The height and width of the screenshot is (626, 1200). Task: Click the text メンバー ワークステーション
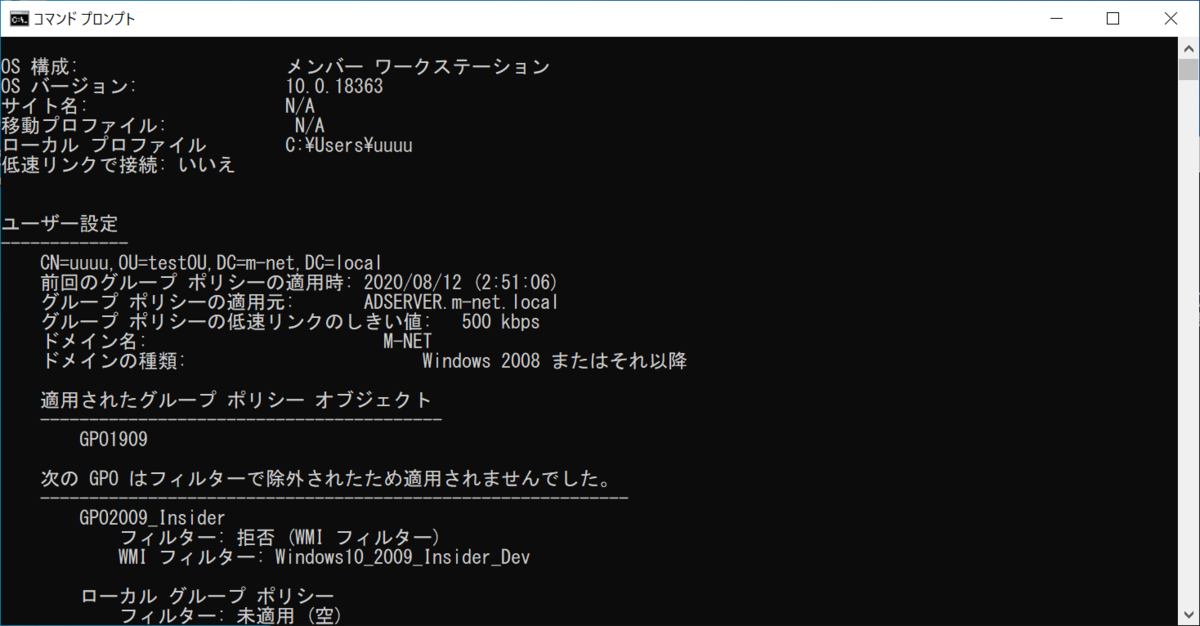pos(418,67)
